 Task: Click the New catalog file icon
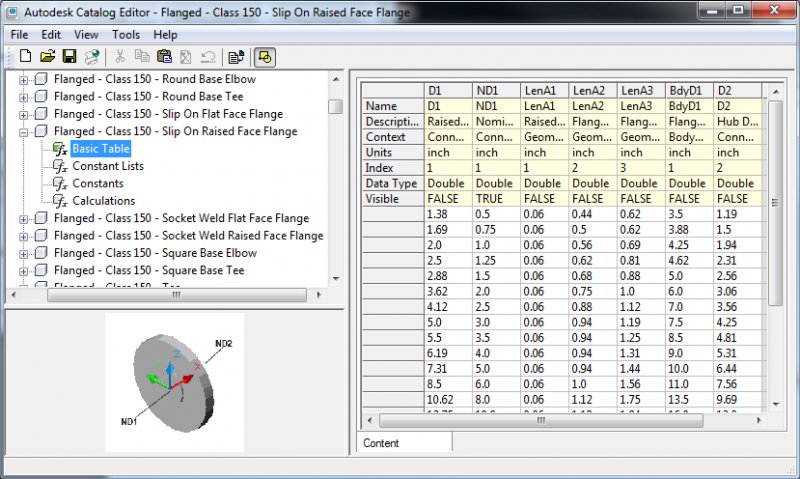[25, 57]
